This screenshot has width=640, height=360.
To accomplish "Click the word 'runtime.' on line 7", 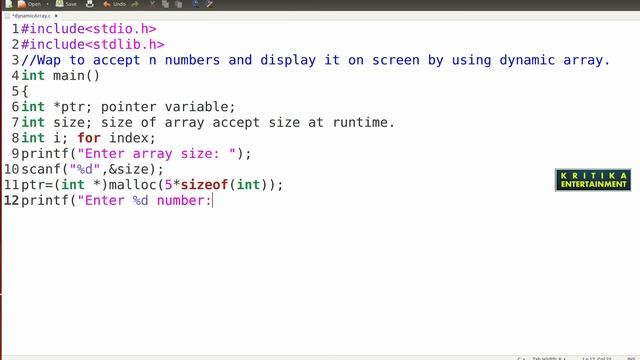I will (x=364, y=122).
